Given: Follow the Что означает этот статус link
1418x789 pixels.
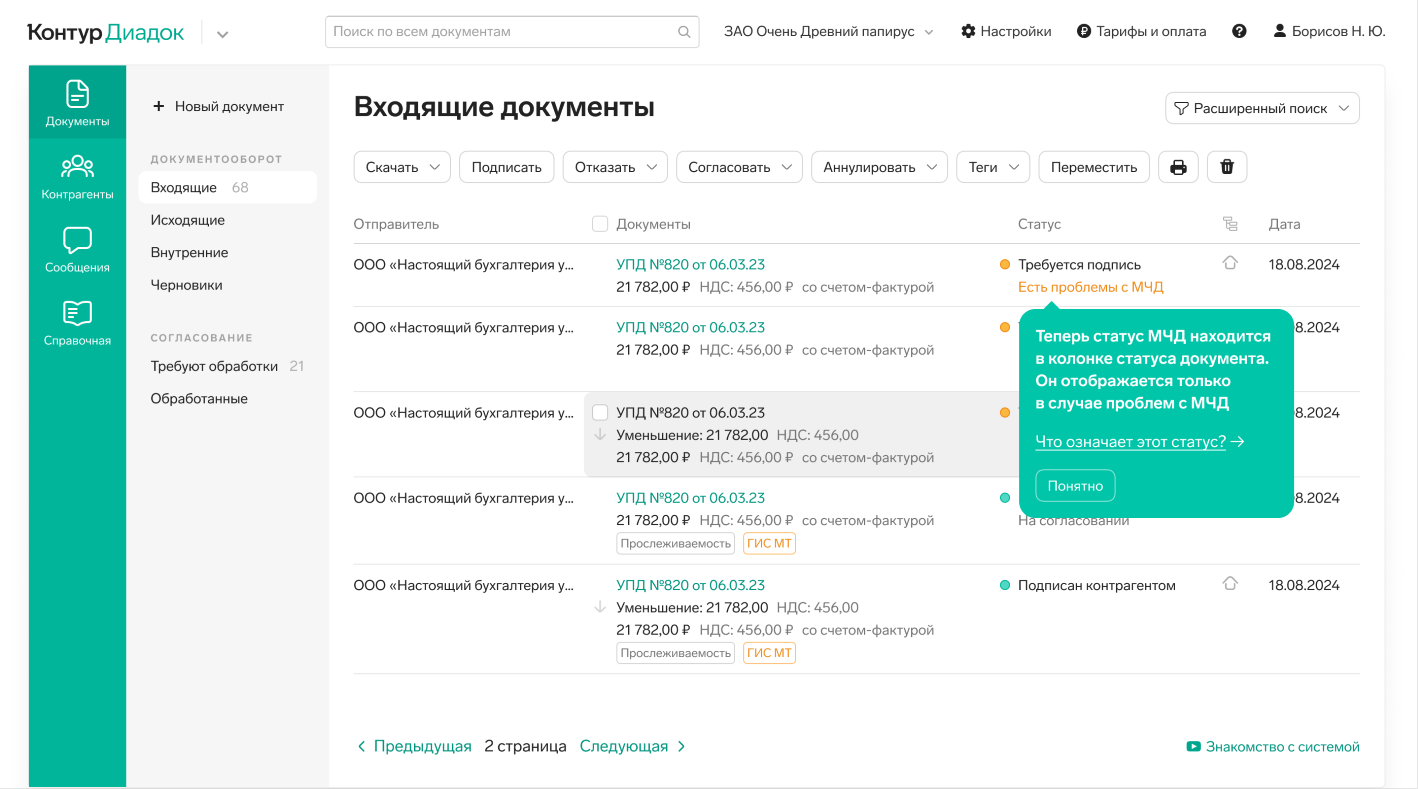Looking at the screenshot, I should point(1131,441).
